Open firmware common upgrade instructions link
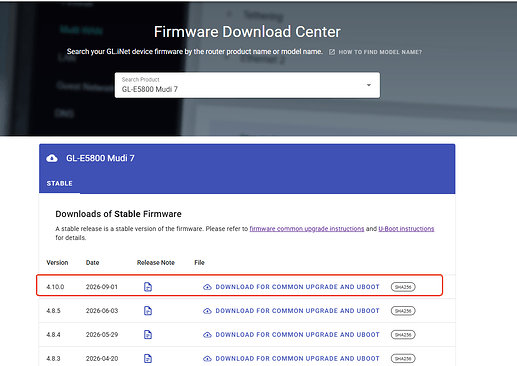Screen dimensions: 517x366 [307, 229]
